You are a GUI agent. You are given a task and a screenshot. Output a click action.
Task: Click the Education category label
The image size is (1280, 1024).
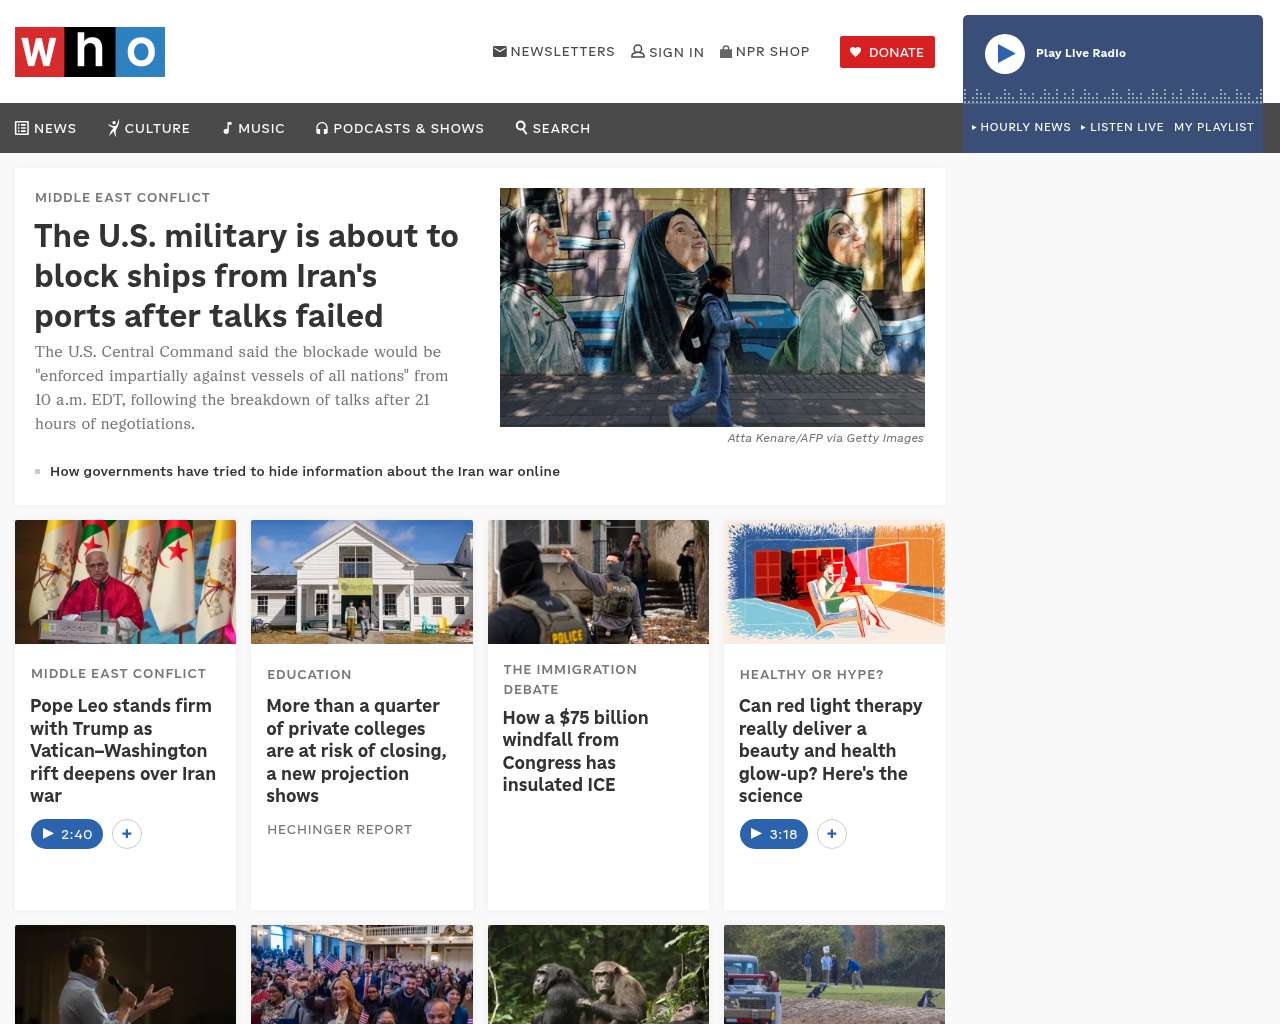tap(309, 674)
